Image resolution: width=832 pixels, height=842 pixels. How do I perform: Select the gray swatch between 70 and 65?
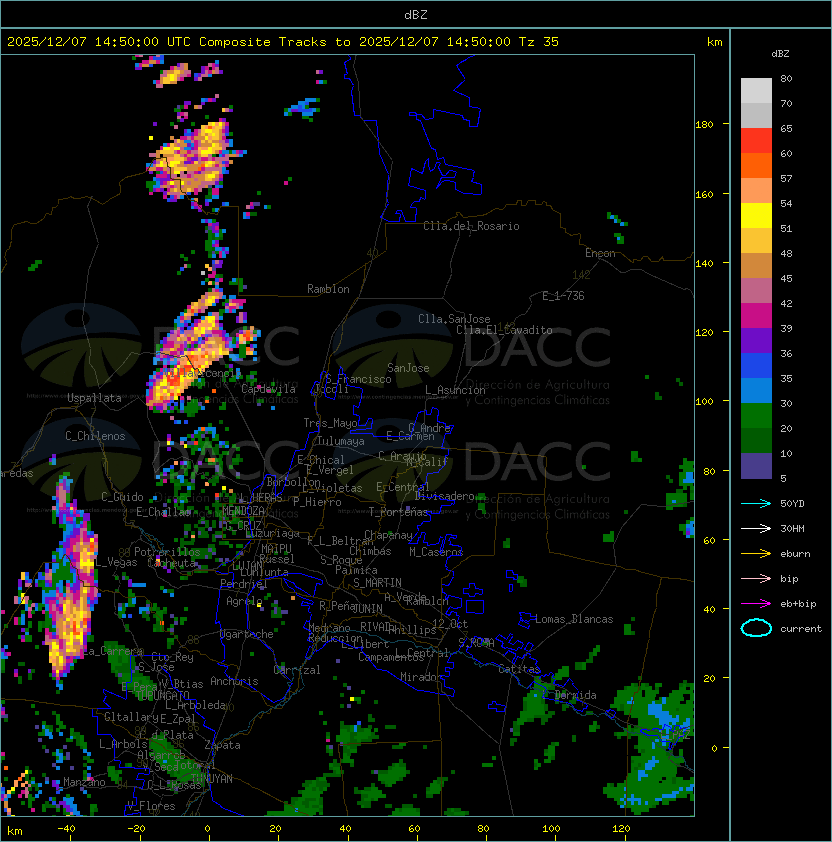(x=756, y=115)
